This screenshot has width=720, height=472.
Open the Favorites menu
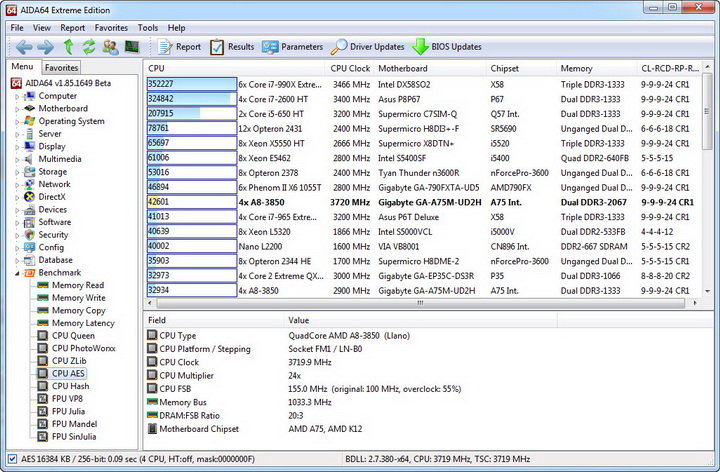(x=111, y=28)
